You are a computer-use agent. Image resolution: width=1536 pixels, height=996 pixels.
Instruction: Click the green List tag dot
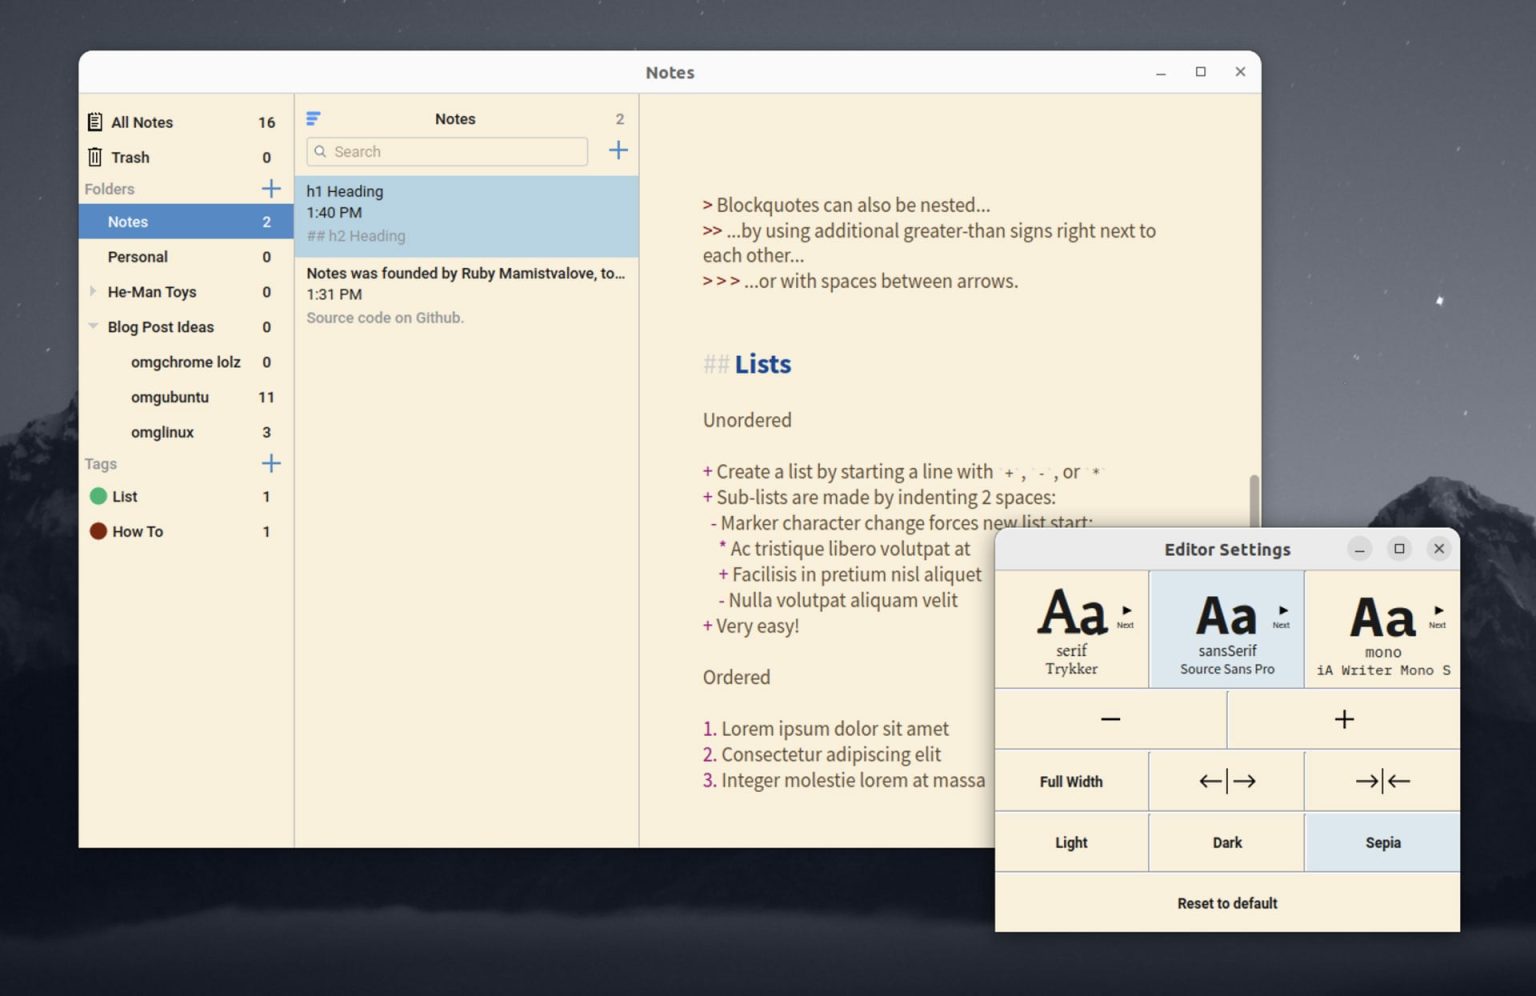pyautogui.click(x=98, y=496)
